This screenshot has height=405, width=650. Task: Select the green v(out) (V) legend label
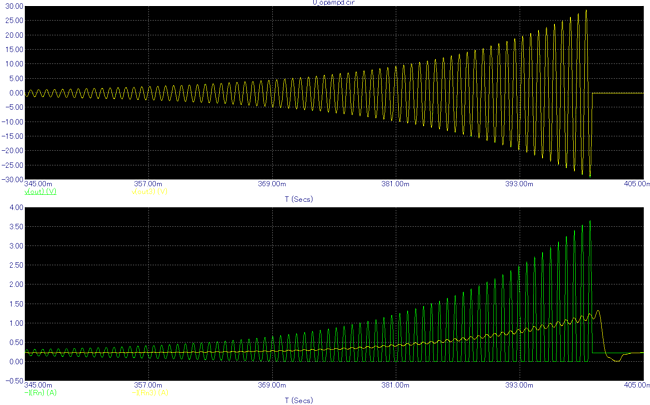(41, 192)
